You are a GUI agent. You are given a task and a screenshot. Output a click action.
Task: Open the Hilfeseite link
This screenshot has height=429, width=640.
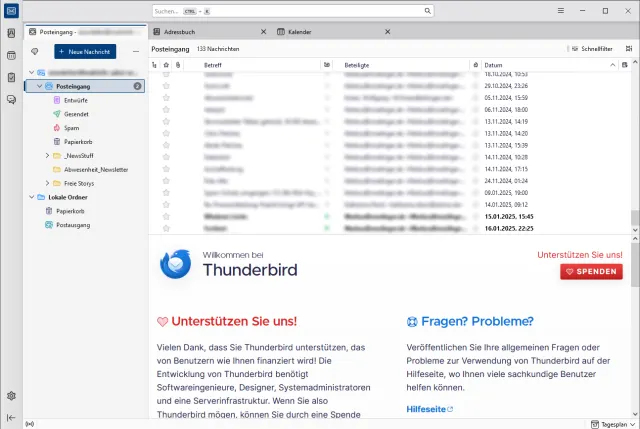point(429,409)
